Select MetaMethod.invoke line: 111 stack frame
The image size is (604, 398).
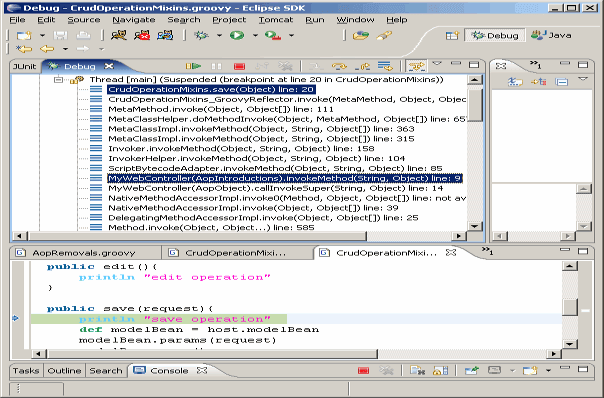pos(221,109)
